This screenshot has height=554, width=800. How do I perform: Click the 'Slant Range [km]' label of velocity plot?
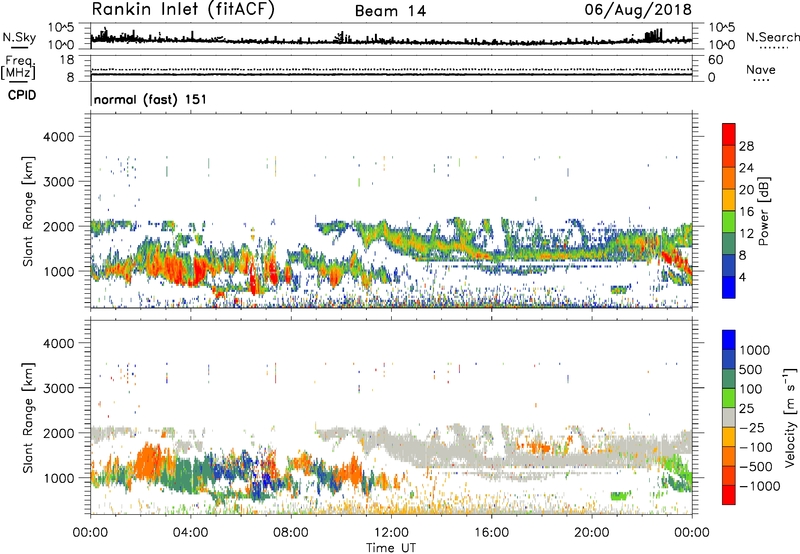tap(28, 417)
